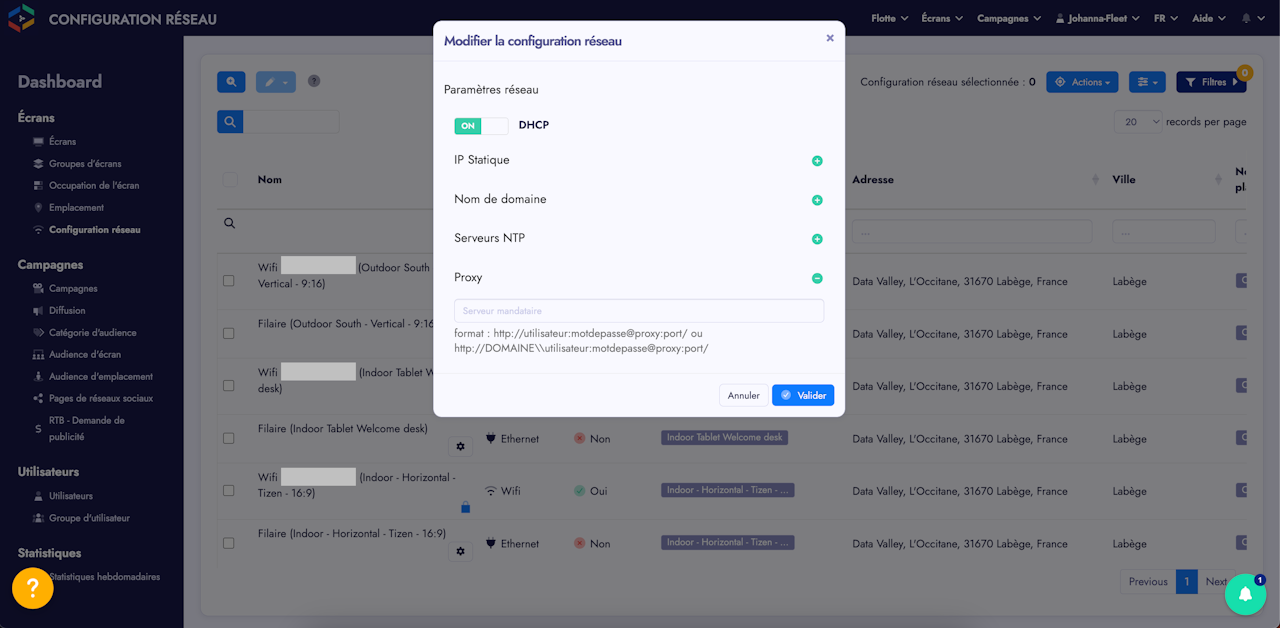Expand the Nom de domaine section
This screenshot has width=1280, height=628.
pos(817,200)
